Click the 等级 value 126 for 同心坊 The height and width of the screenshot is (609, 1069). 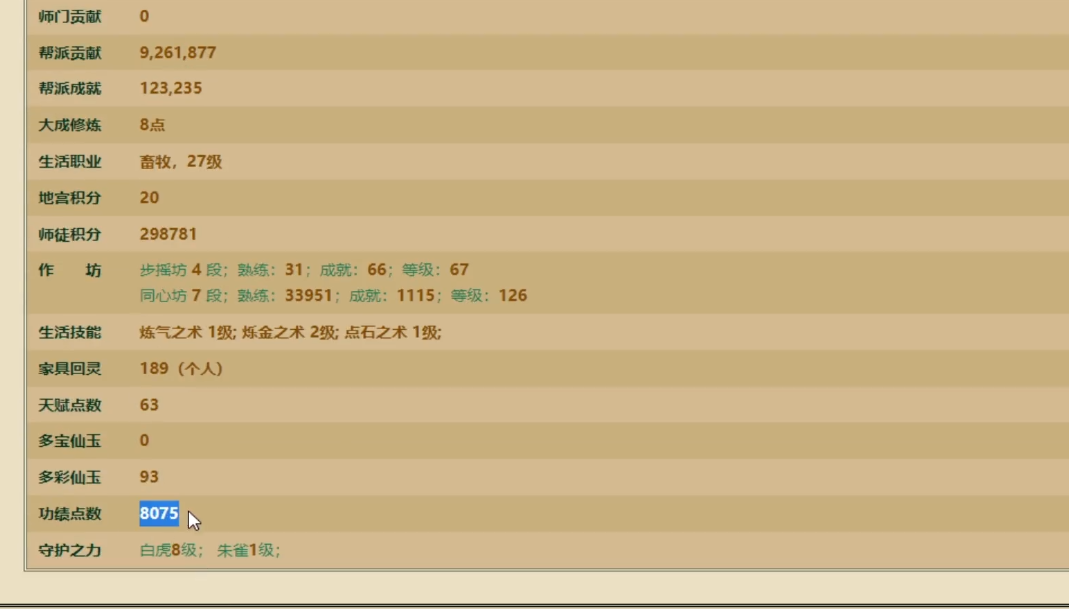point(512,296)
